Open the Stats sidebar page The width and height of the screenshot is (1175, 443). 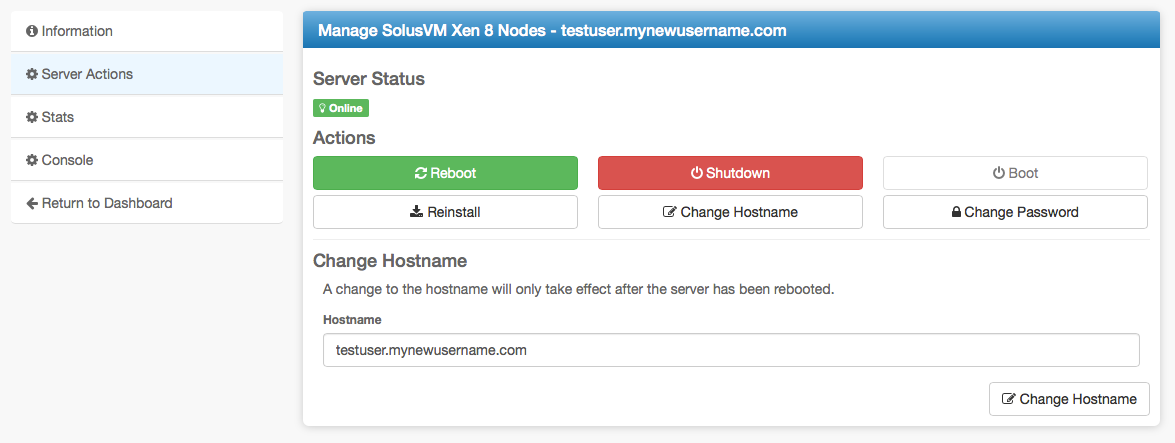[x=58, y=118]
